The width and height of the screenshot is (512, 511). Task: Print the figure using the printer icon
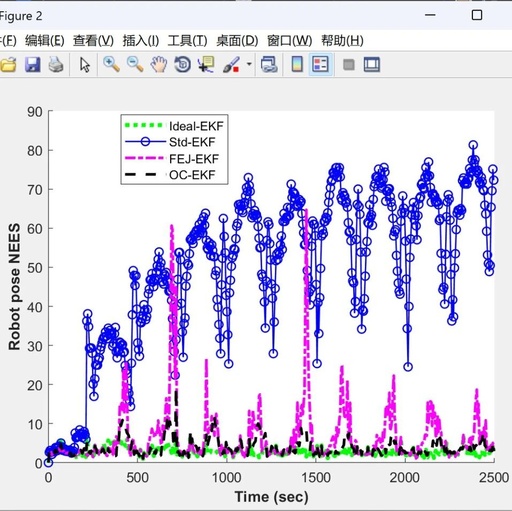pyautogui.click(x=56, y=64)
